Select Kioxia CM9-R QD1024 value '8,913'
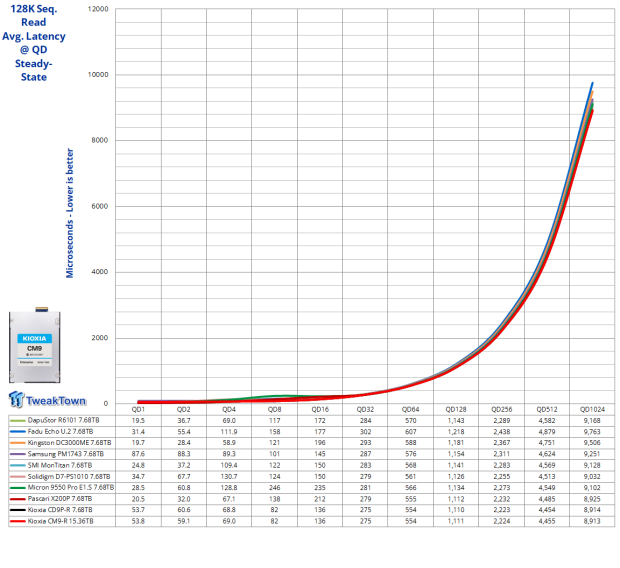This screenshot has width=620, height=568. (592, 521)
